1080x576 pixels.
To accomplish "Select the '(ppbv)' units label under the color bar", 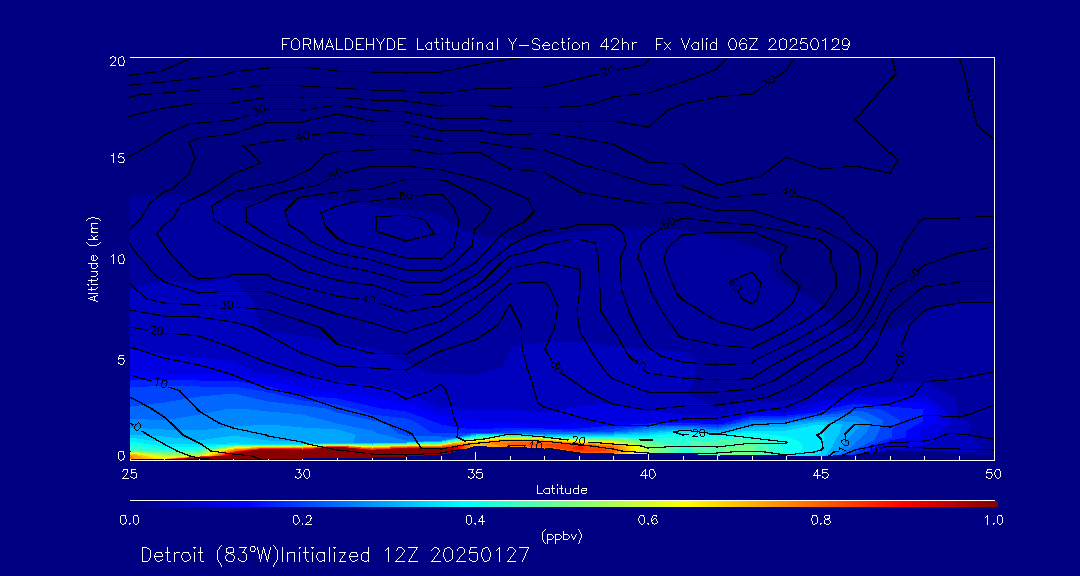I will [x=561, y=537].
